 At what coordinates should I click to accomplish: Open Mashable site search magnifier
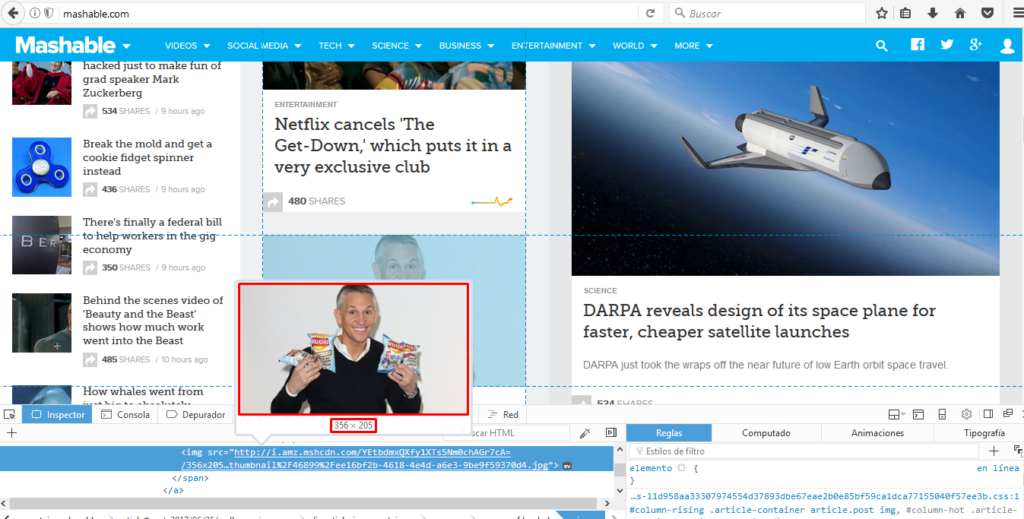pos(882,46)
